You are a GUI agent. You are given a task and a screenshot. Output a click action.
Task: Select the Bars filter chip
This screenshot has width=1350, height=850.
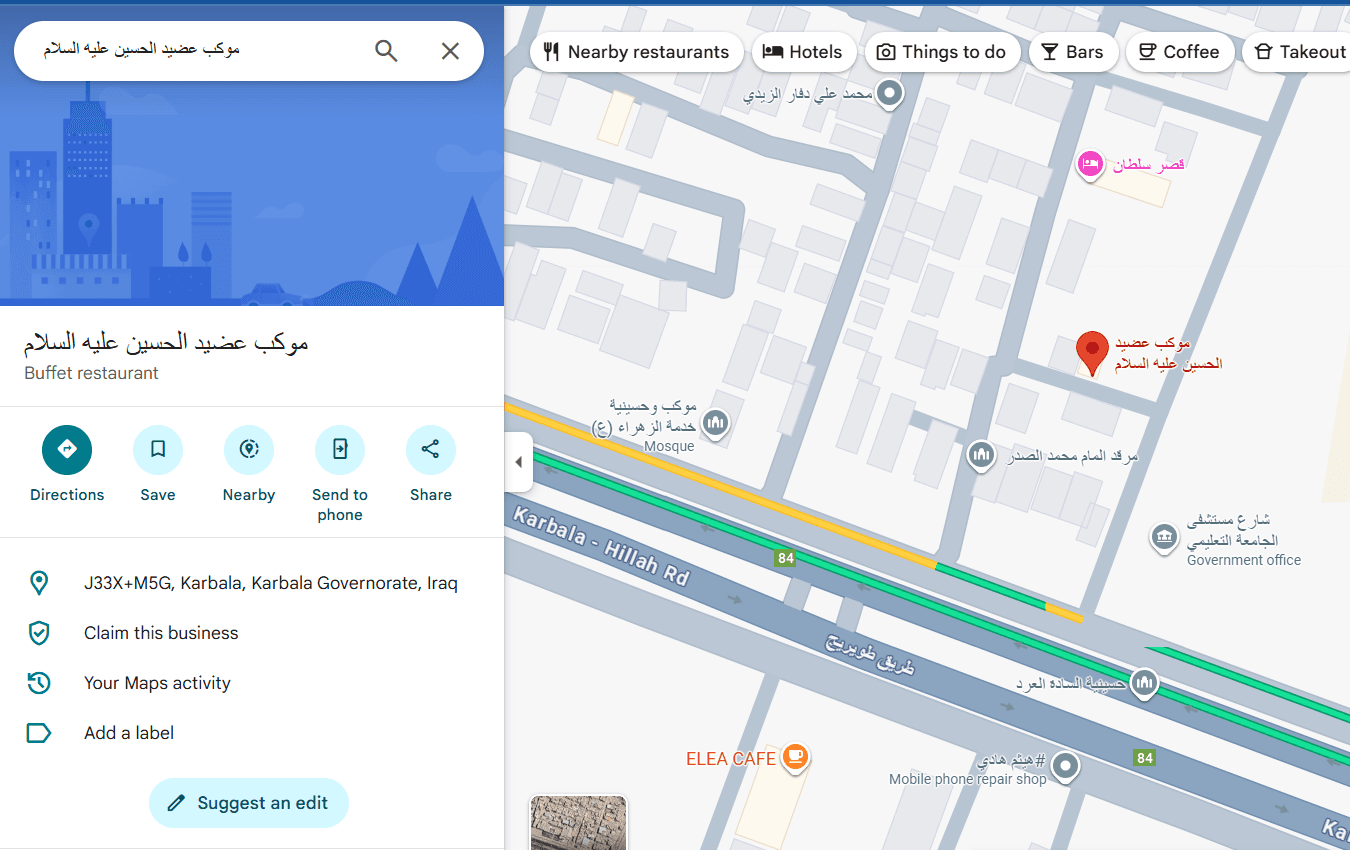click(x=1073, y=52)
